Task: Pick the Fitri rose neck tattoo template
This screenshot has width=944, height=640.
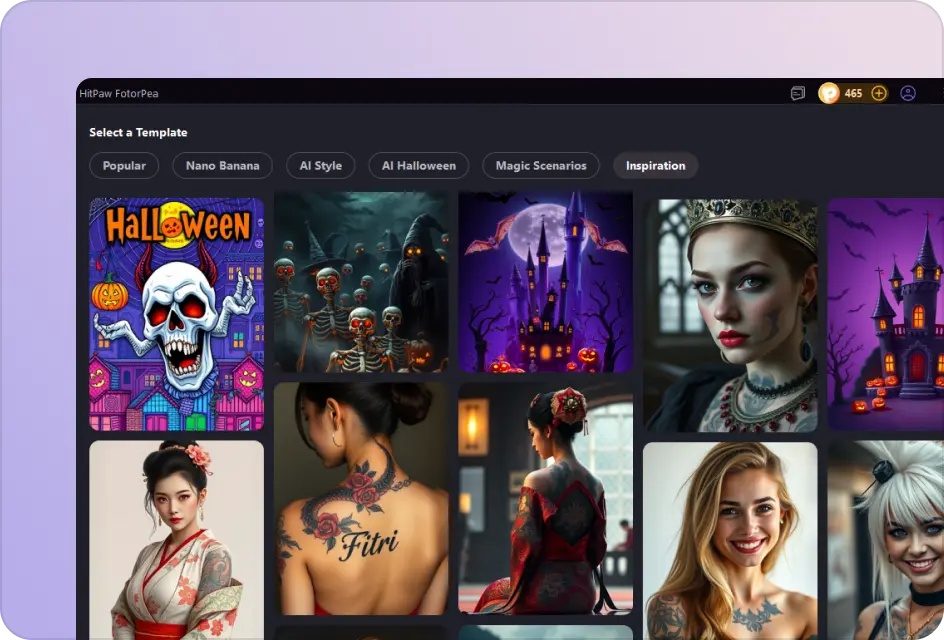Action: pos(362,500)
